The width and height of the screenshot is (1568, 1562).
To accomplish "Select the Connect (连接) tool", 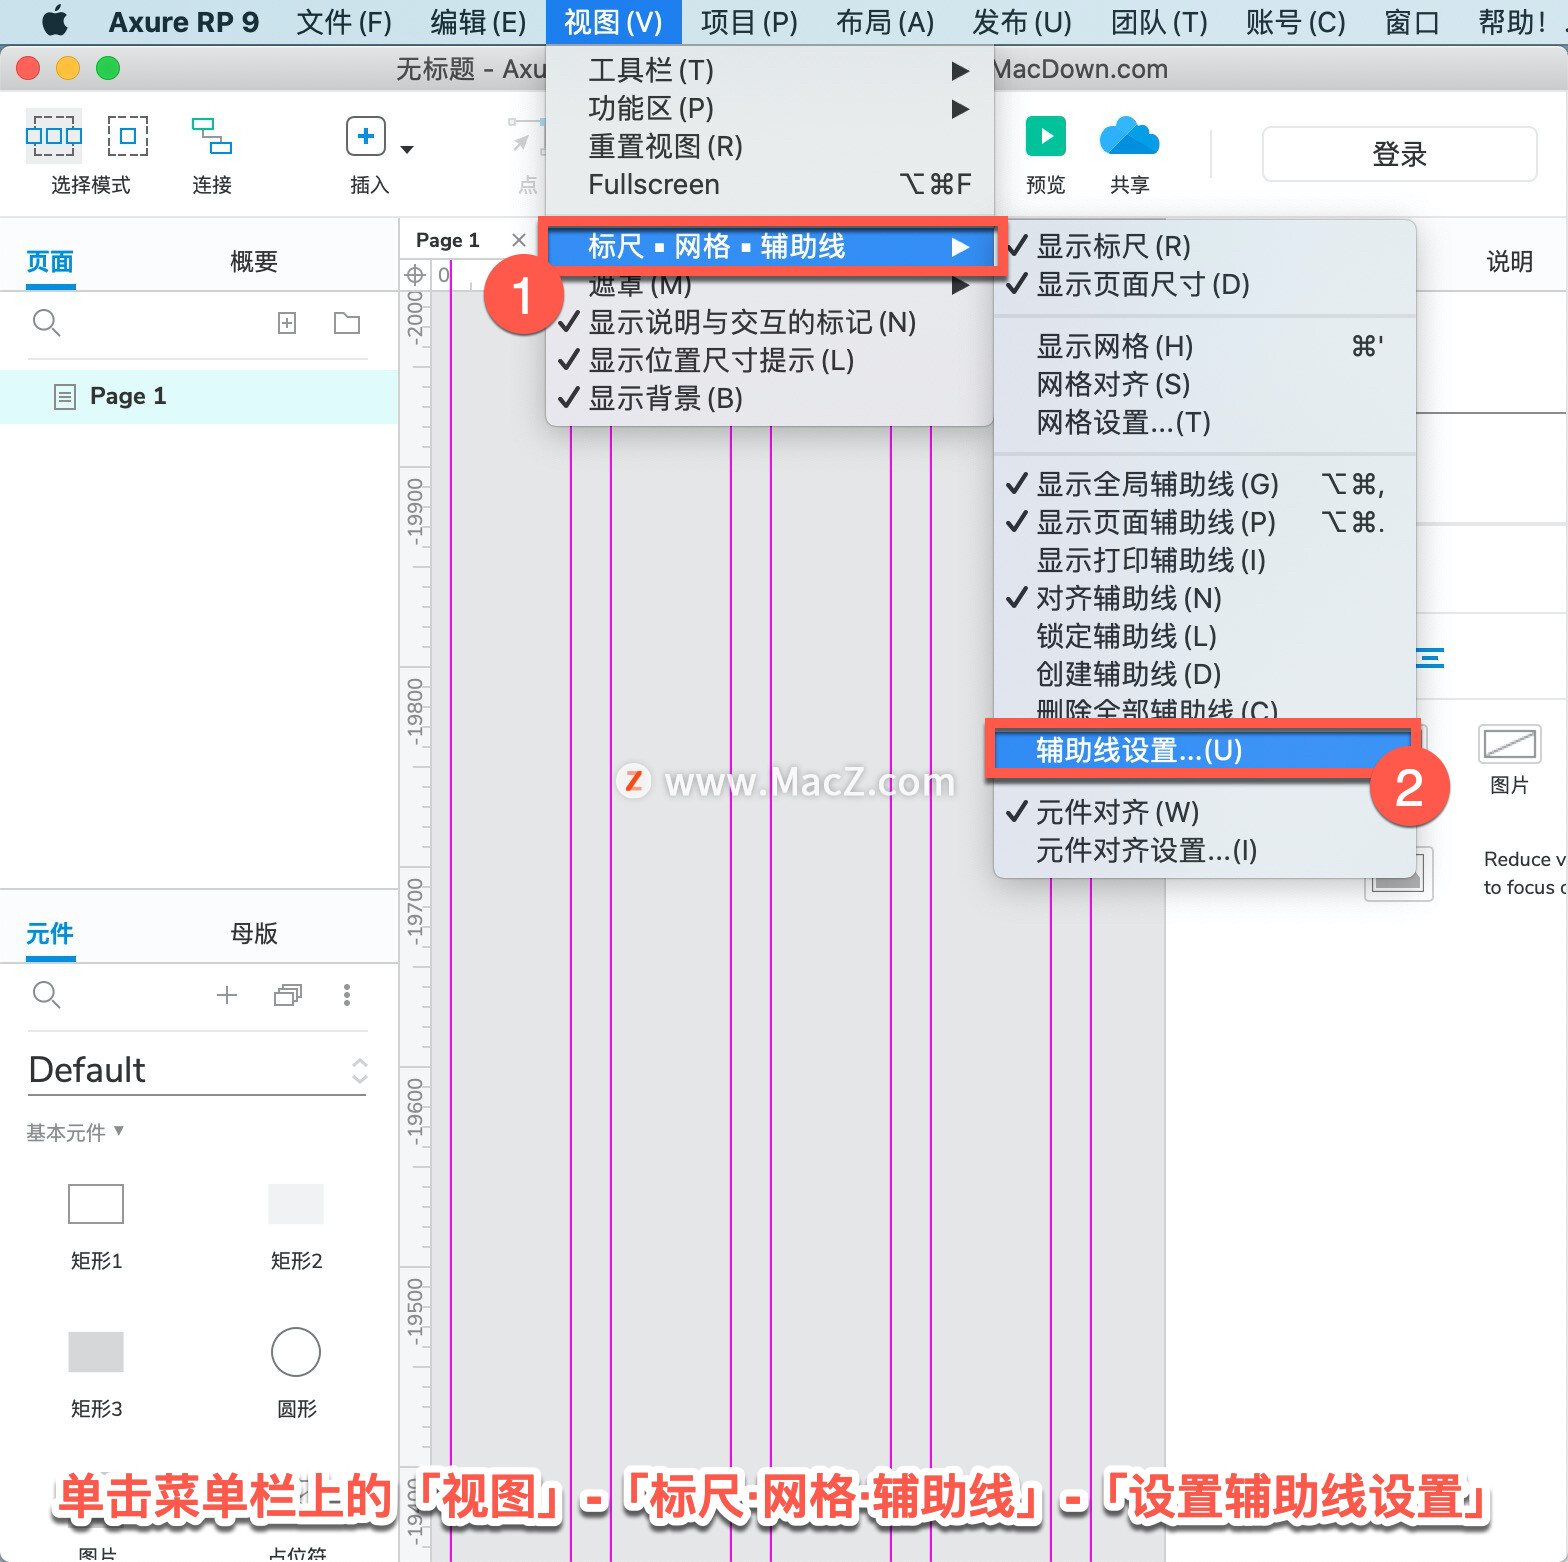I will 212,136.
